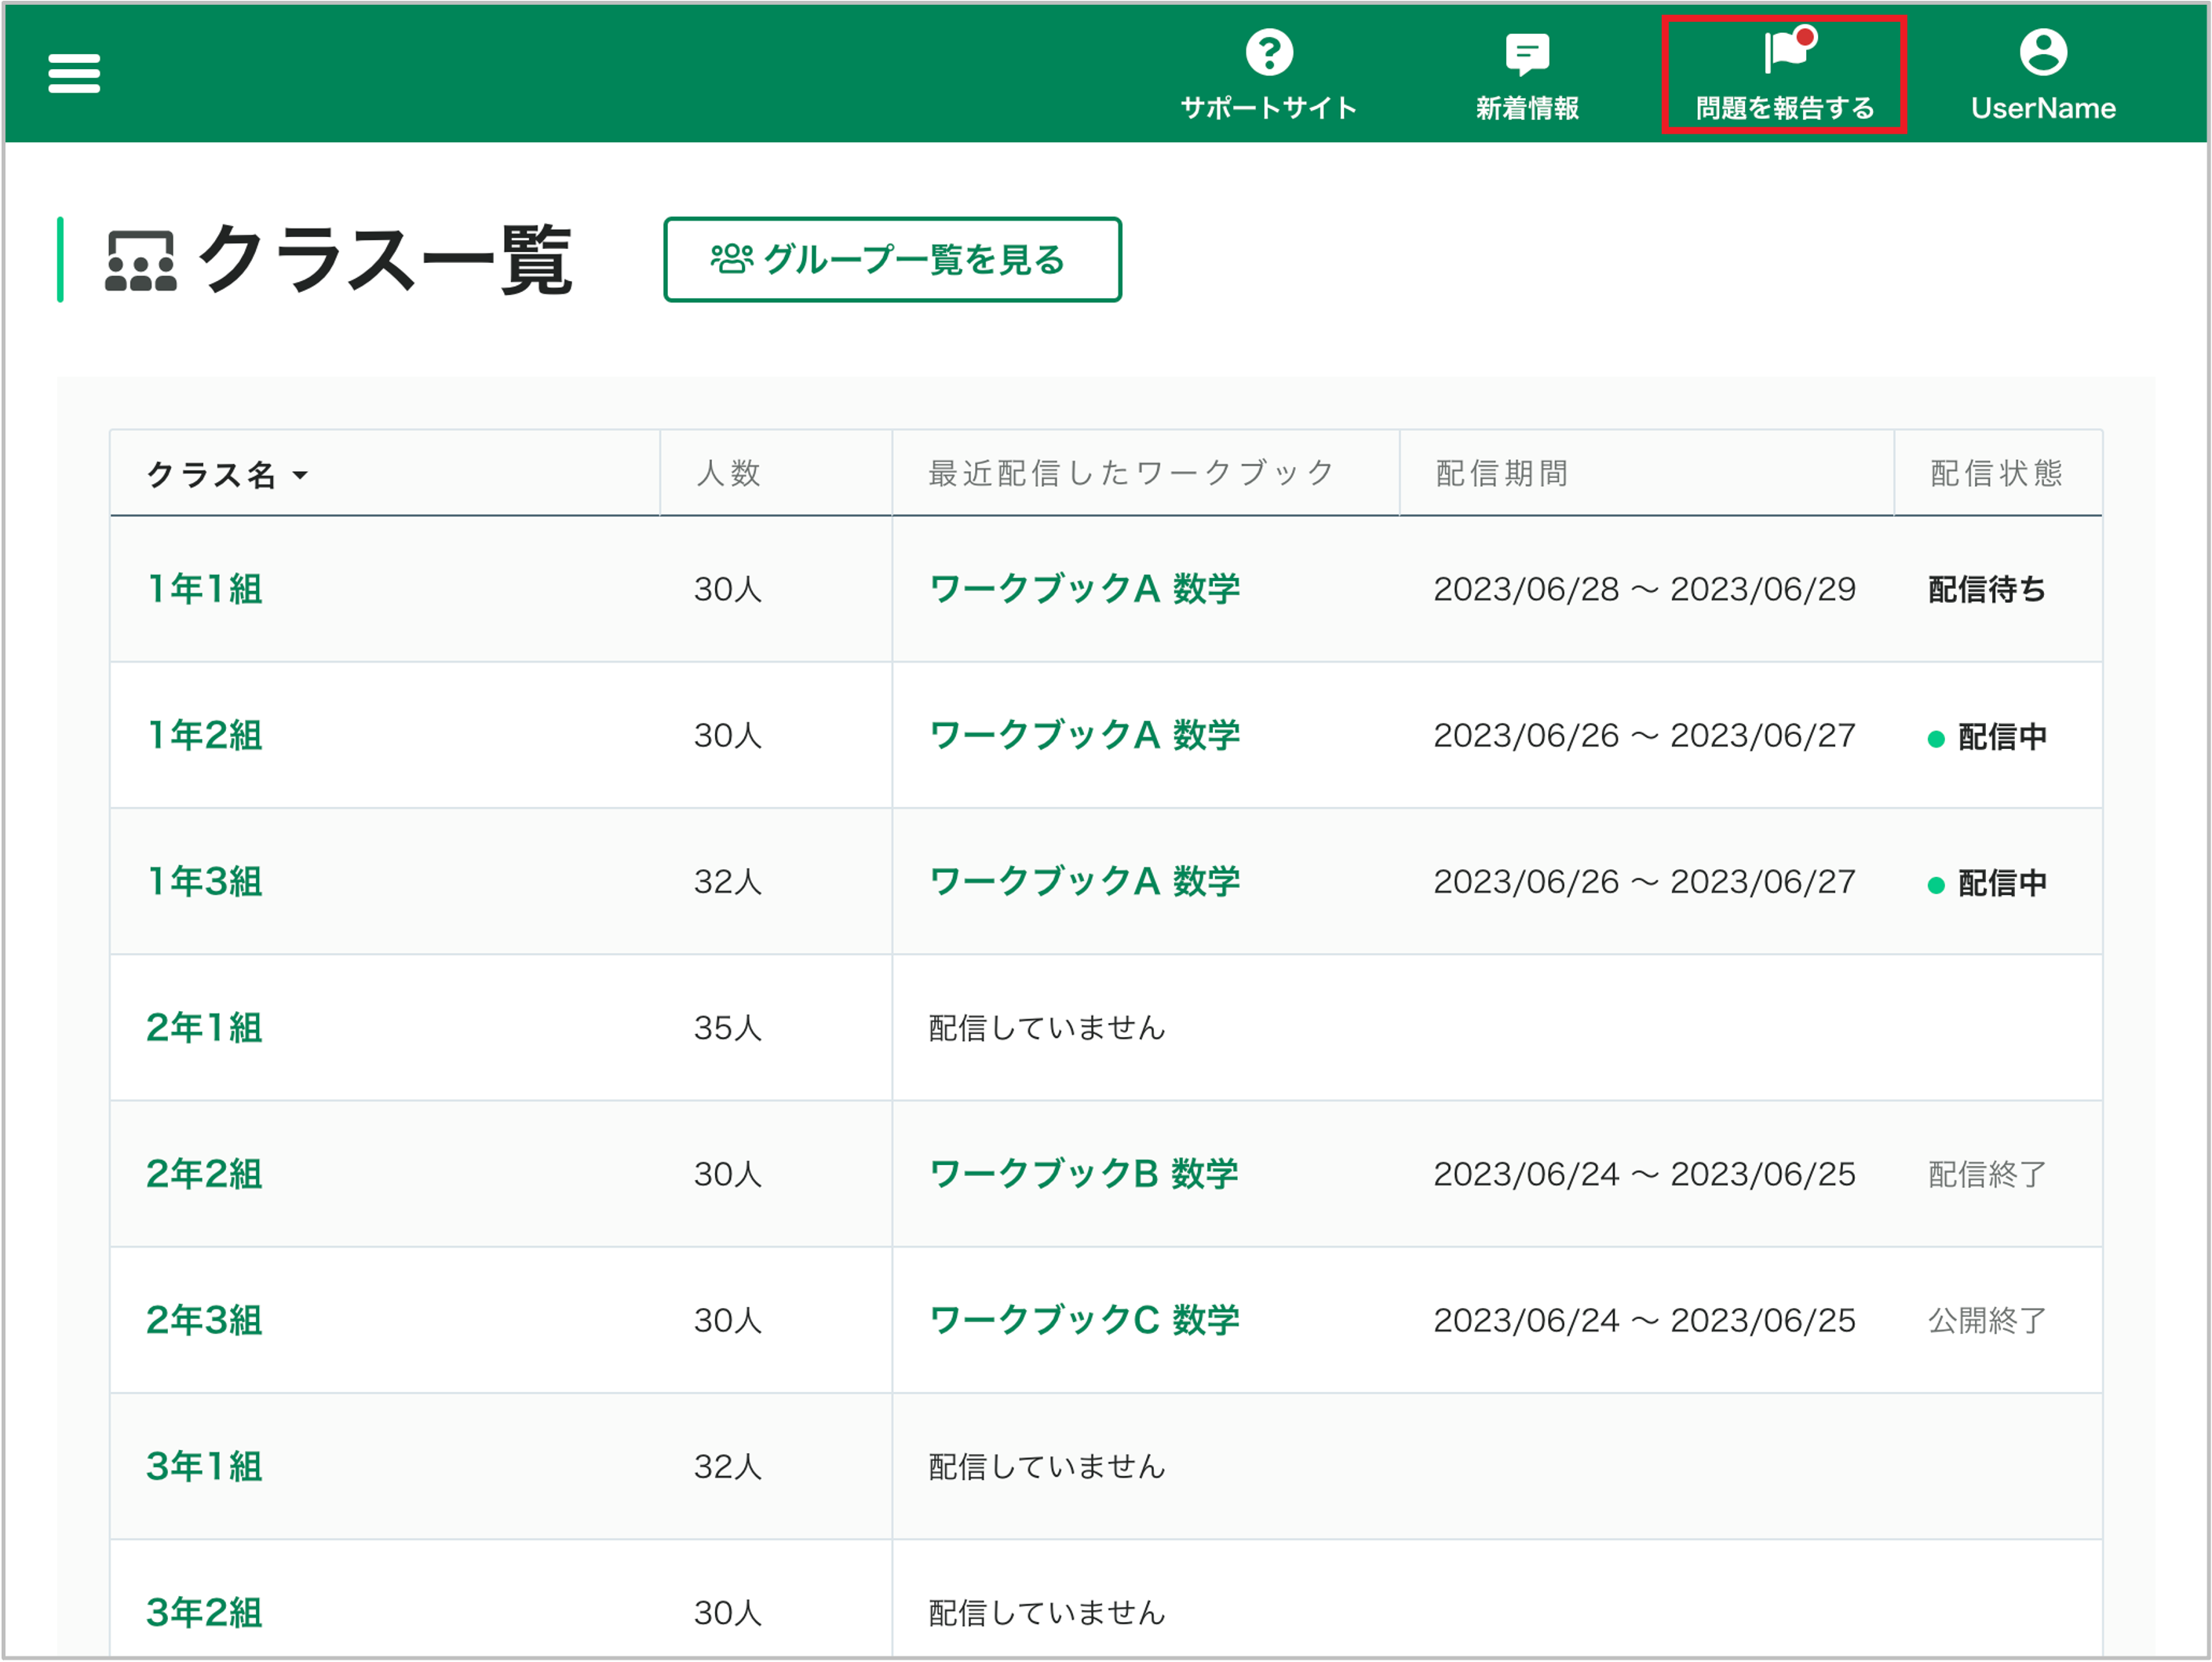Click the class group icon beside クラス一覧

point(141,261)
